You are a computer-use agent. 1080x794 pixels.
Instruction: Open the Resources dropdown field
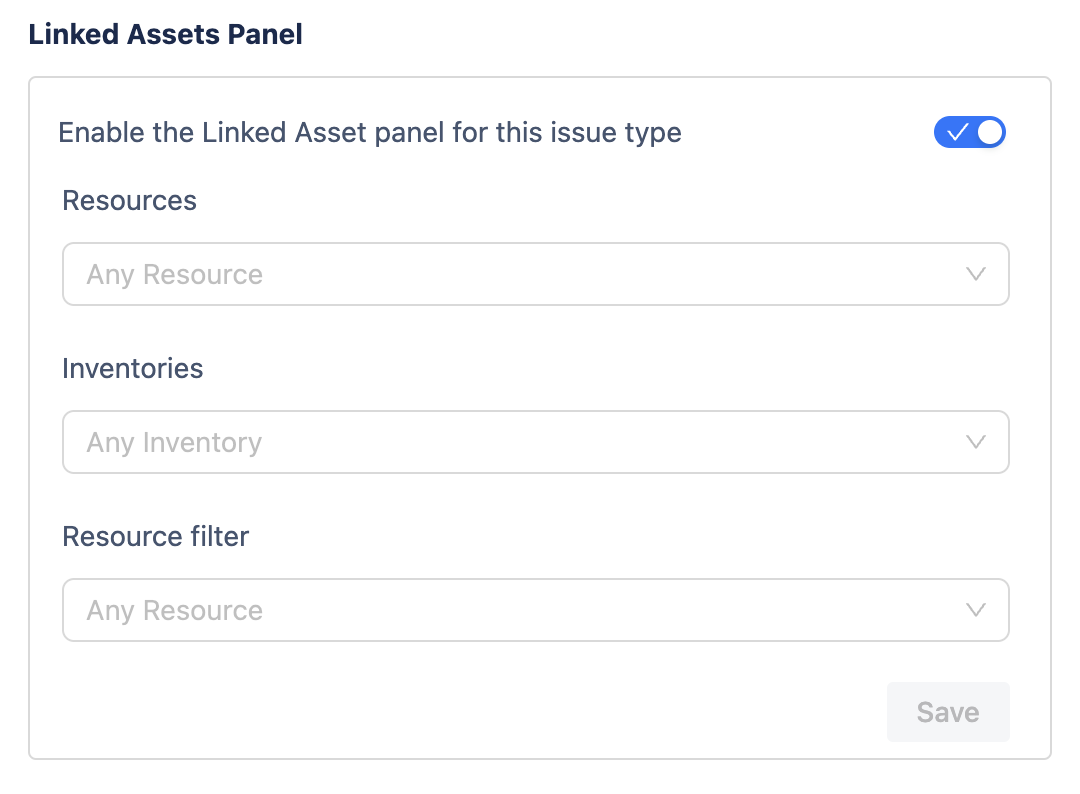[535, 274]
